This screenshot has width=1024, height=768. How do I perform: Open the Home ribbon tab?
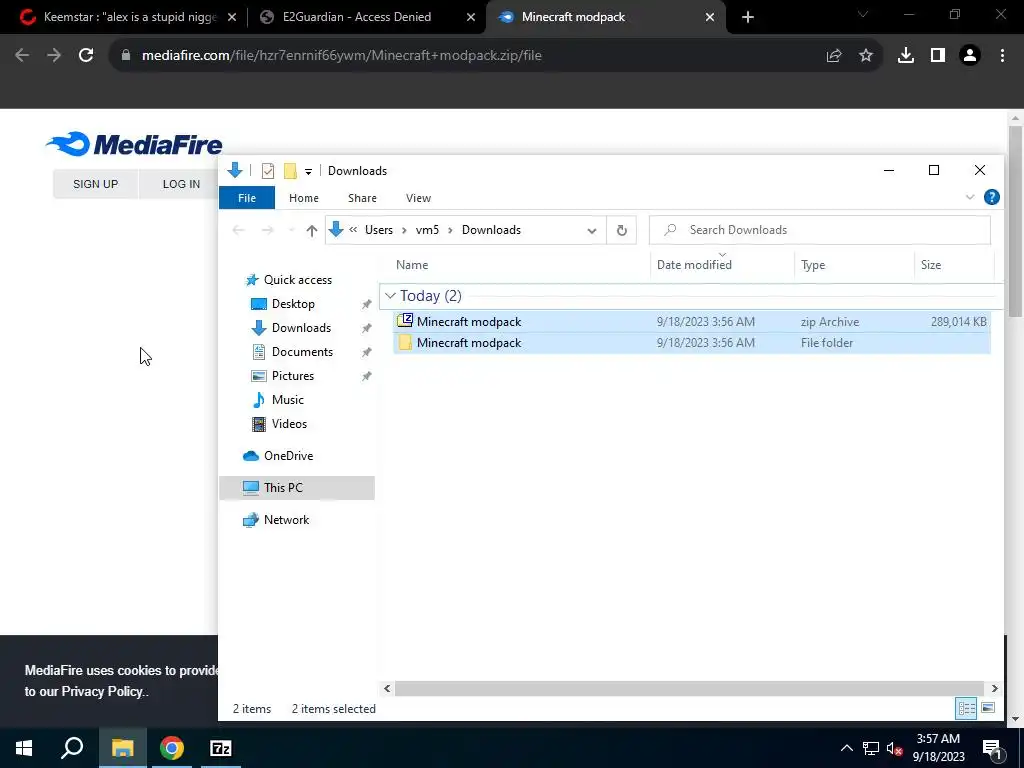(304, 198)
